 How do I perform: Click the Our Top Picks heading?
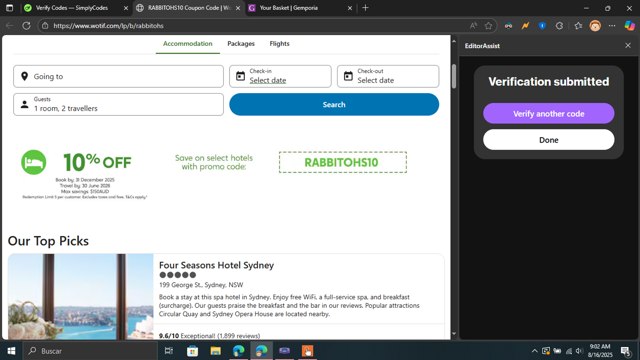point(48,241)
